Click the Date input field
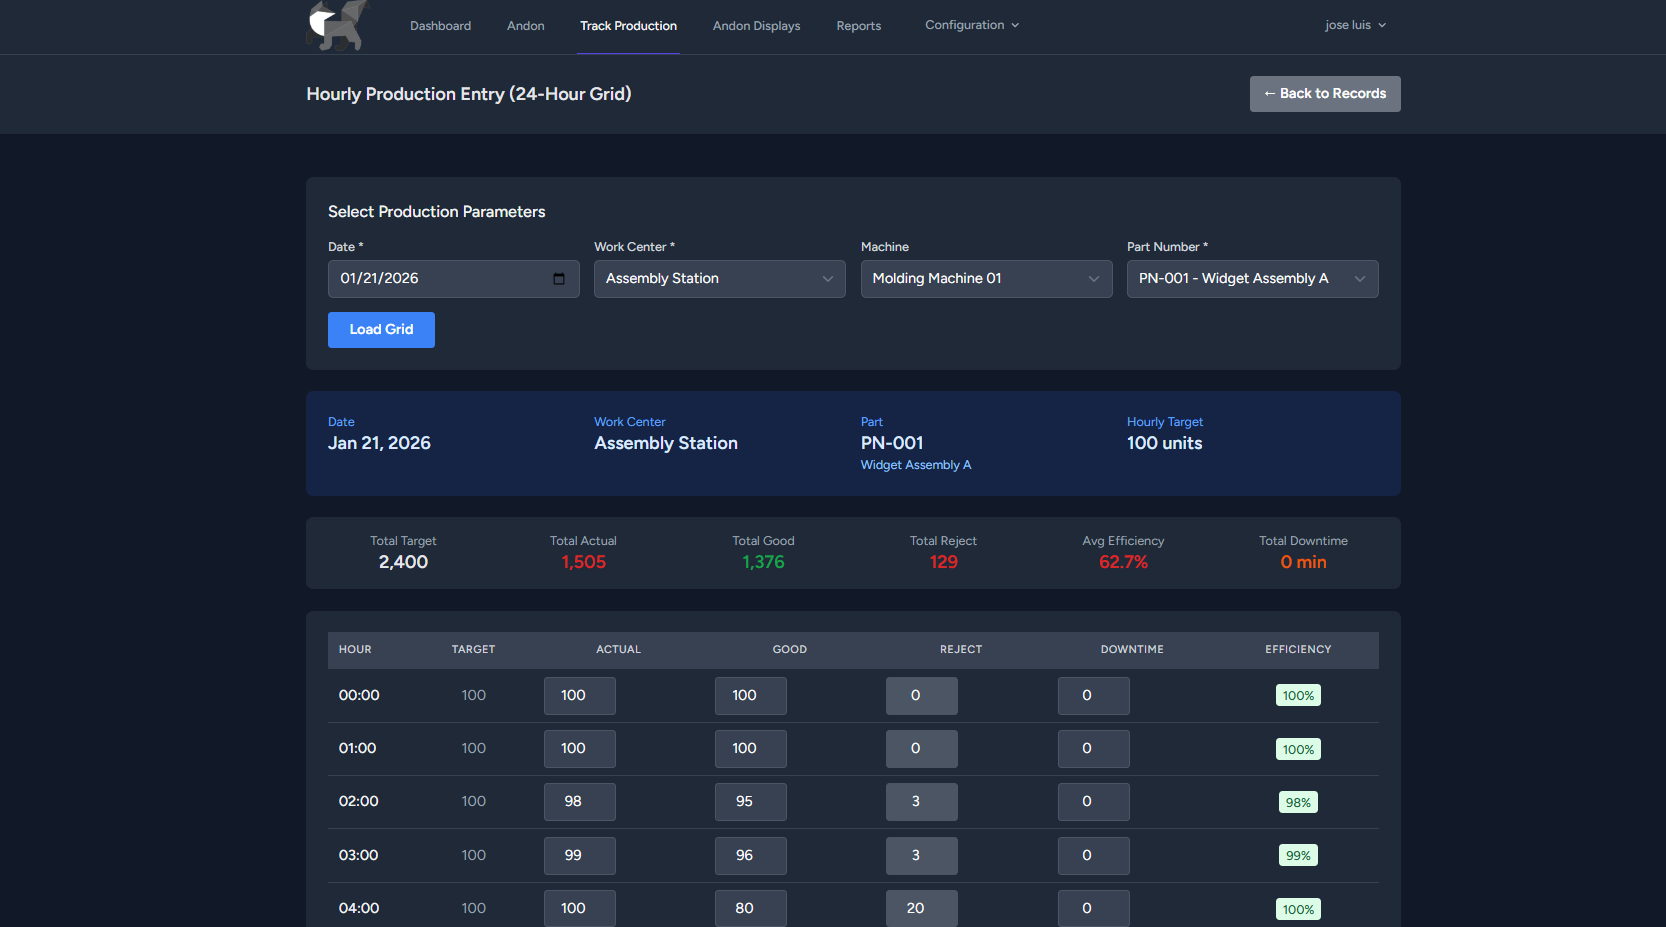Viewport: 1666px width, 927px height. point(440,279)
